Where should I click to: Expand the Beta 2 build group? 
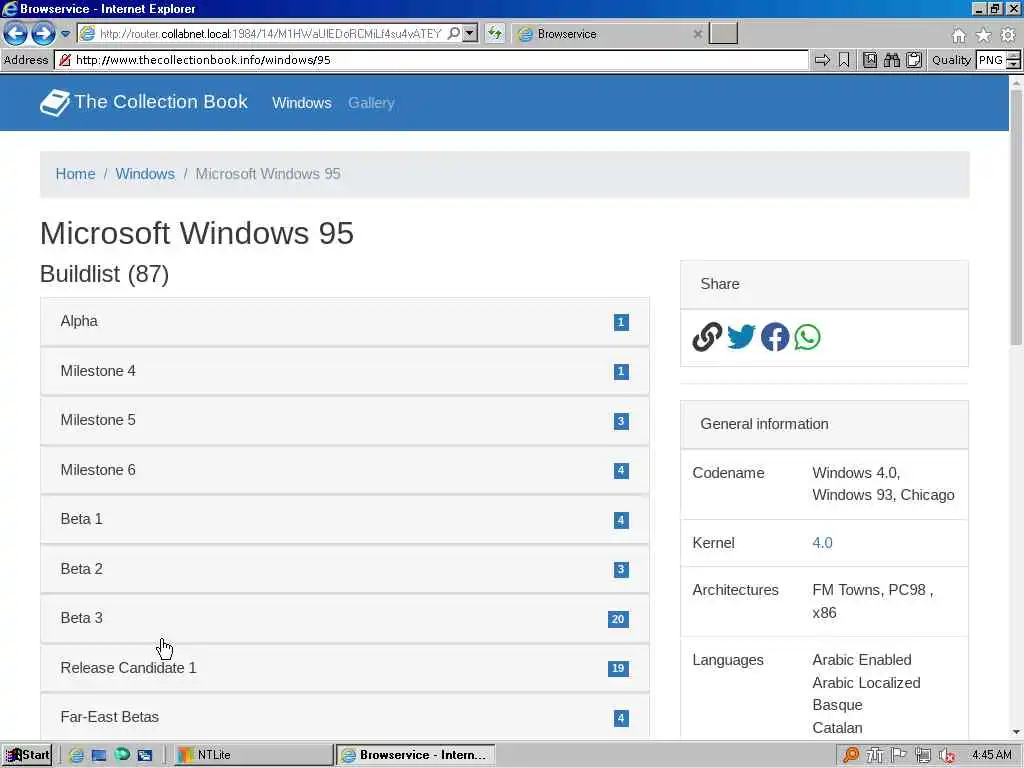[x=345, y=569]
